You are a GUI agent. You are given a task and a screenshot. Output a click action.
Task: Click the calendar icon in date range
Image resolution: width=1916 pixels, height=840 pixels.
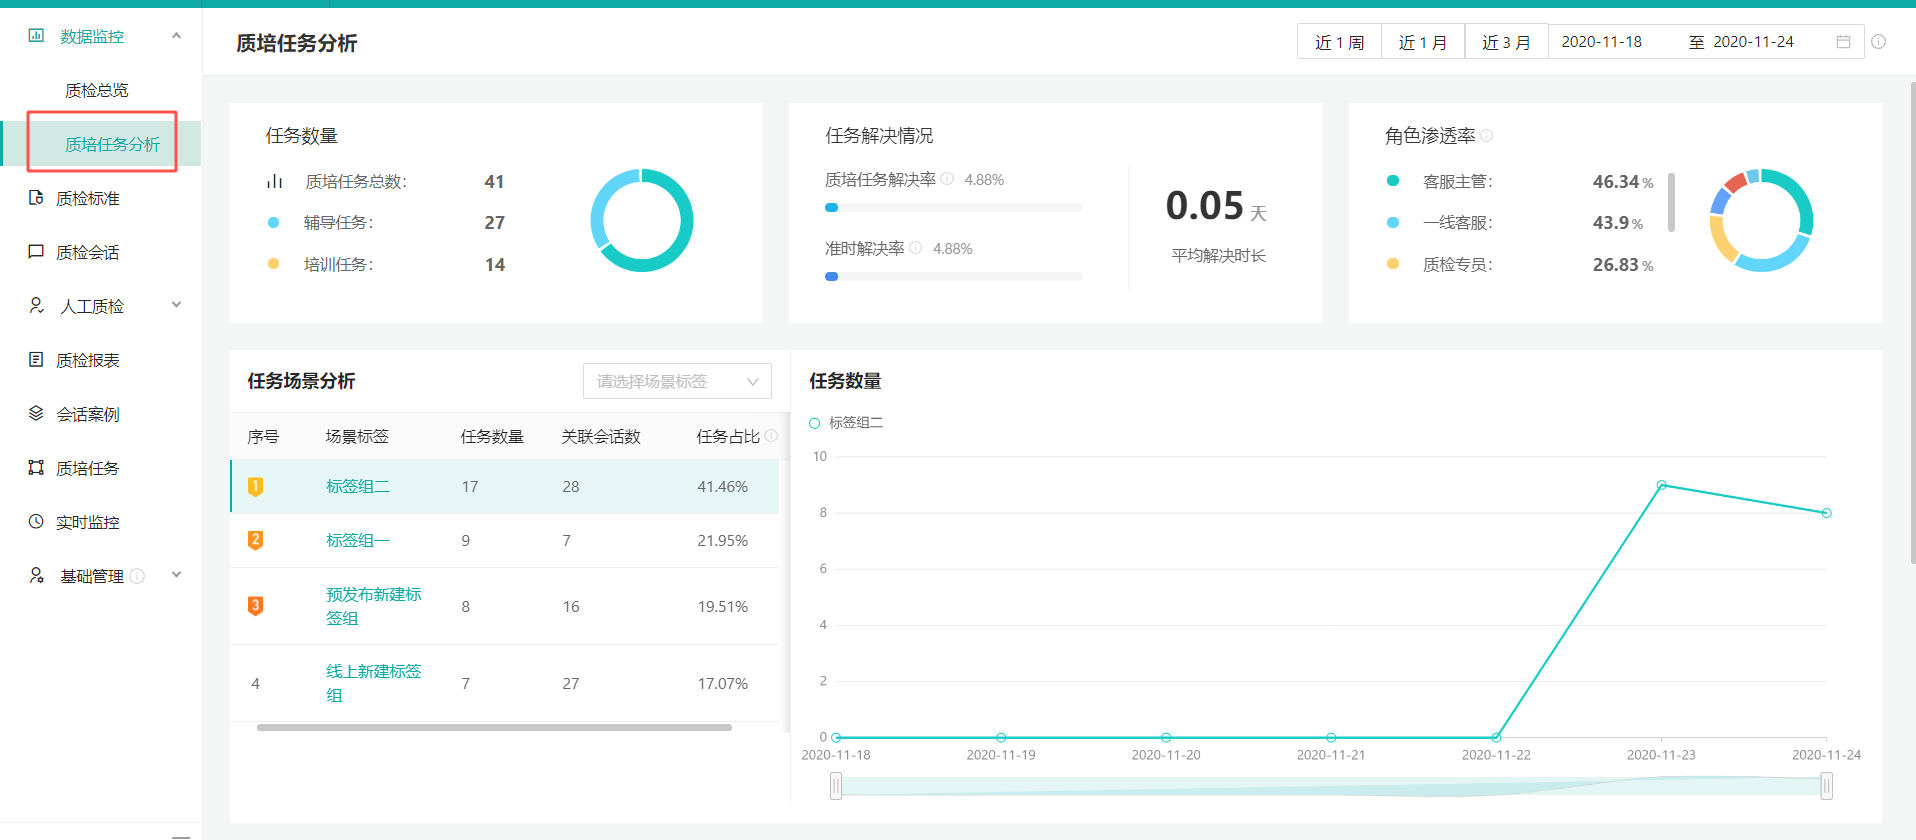[1843, 42]
